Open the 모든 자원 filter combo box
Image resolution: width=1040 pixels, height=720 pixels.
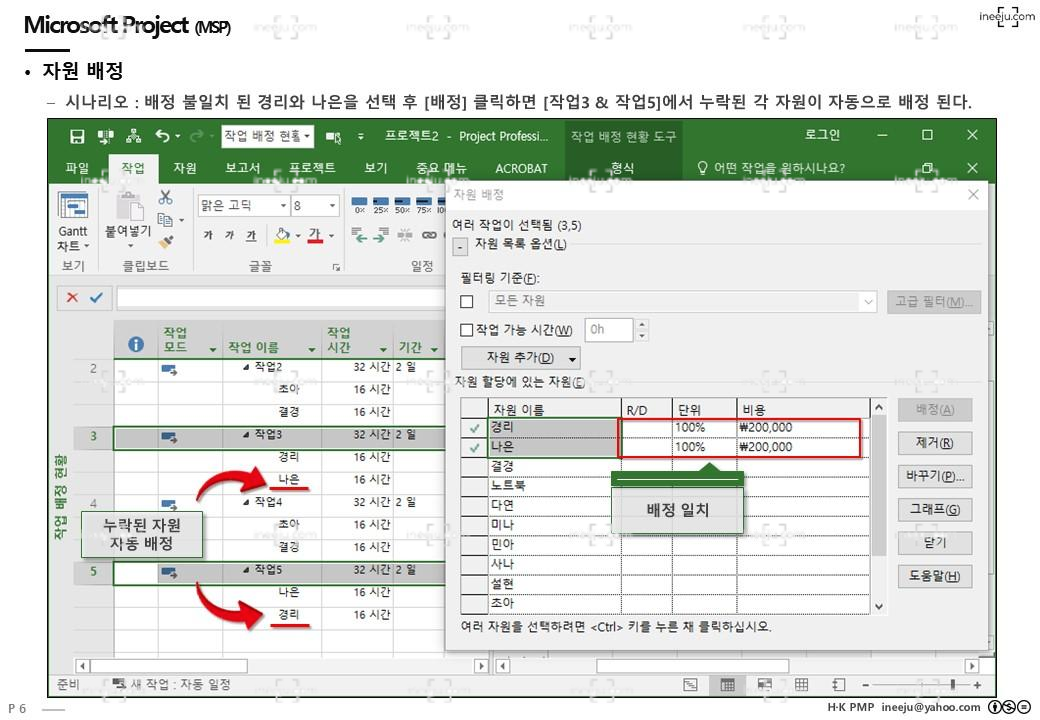tap(682, 302)
